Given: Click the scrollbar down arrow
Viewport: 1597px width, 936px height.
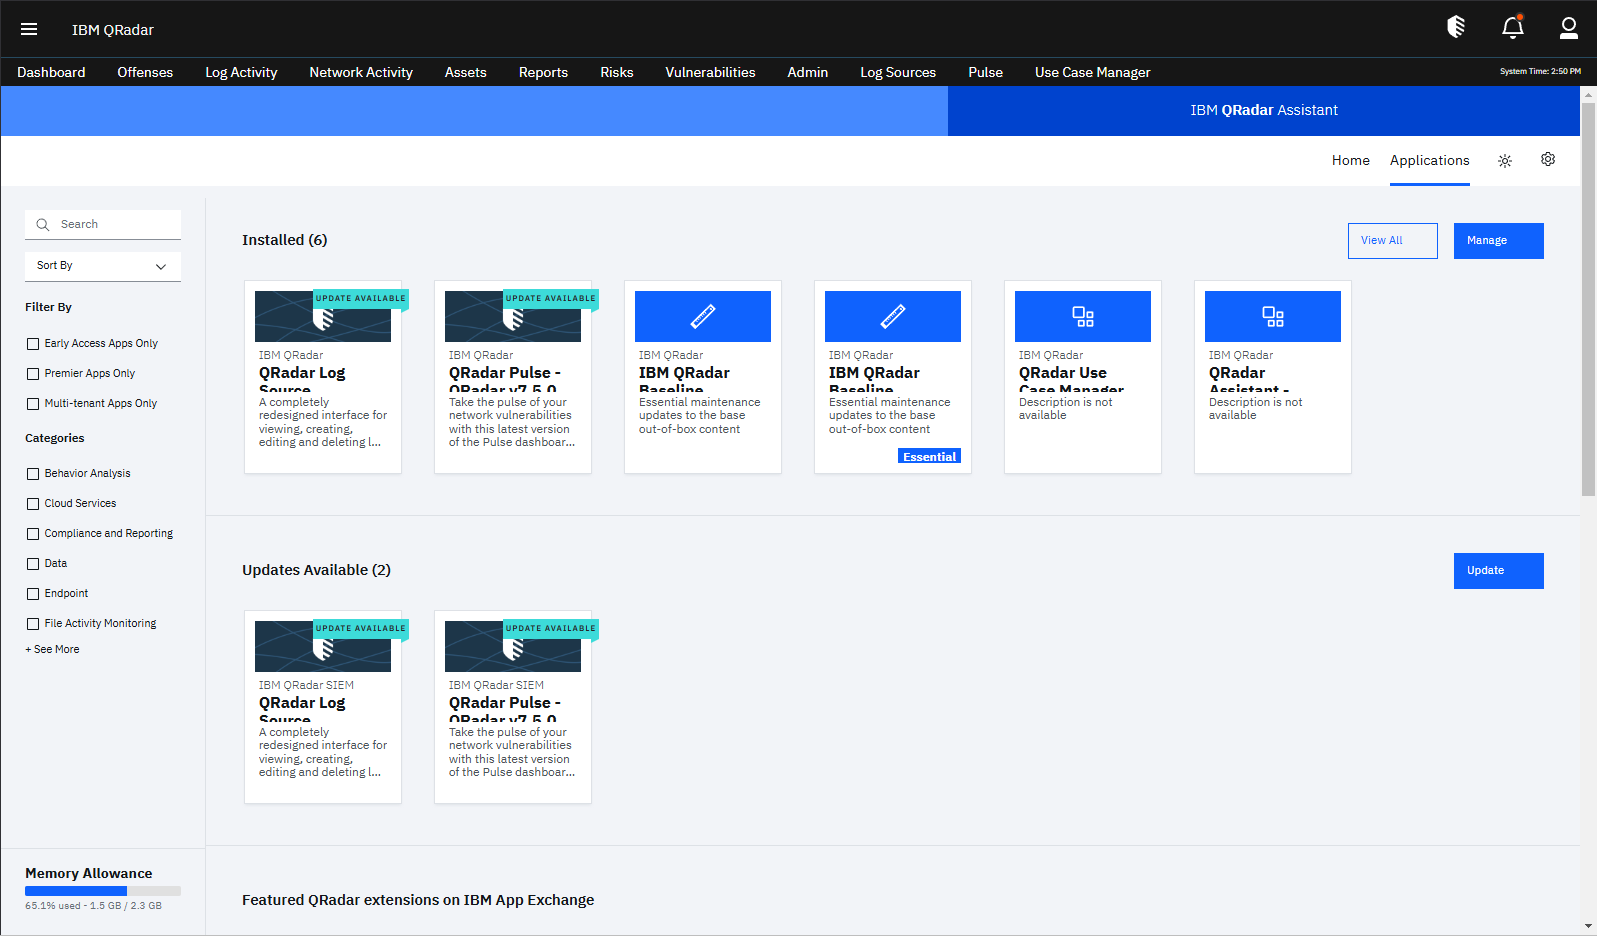Looking at the screenshot, I should pos(1588,927).
